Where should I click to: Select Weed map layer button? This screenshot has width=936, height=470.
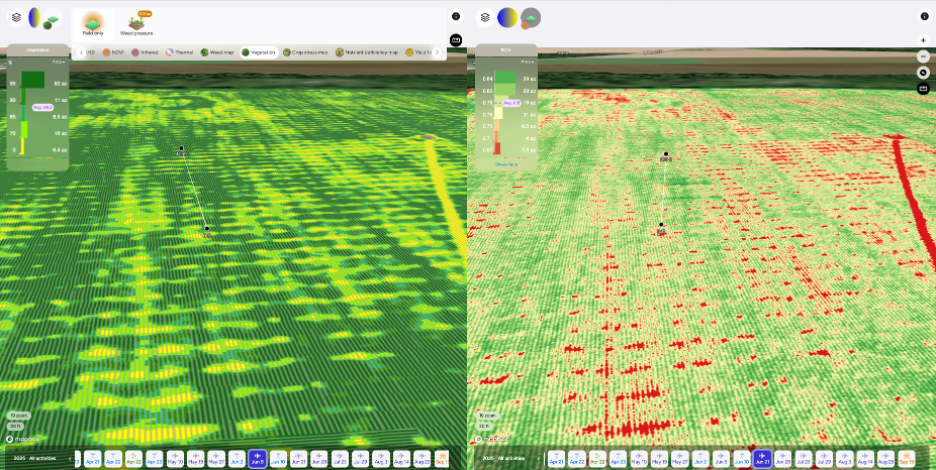[x=217, y=52]
